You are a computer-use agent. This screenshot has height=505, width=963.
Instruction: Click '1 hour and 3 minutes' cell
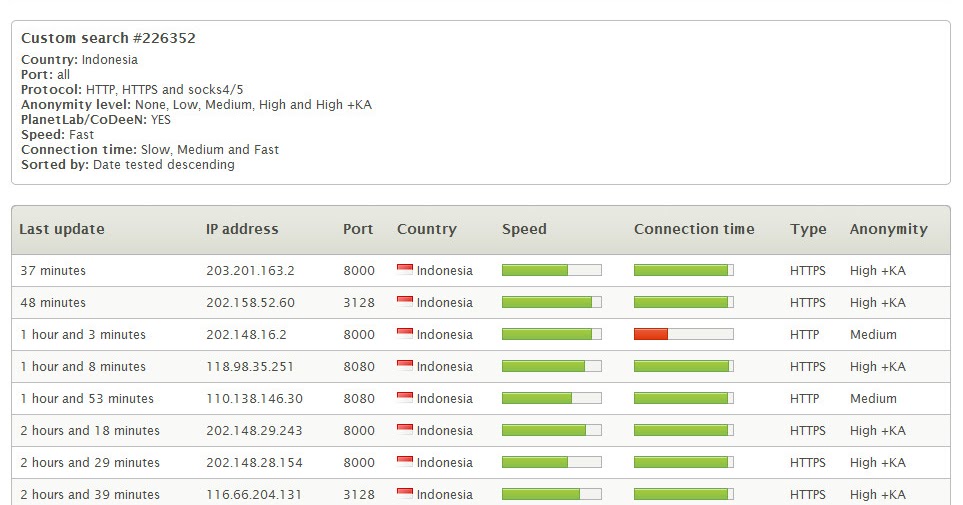pyautogui.click(x=83, y=334)
